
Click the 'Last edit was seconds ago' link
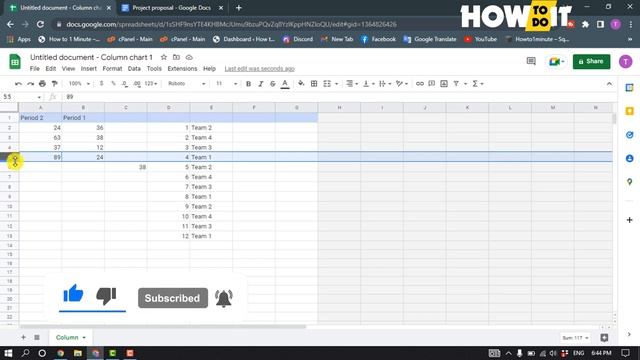[260, 69]
